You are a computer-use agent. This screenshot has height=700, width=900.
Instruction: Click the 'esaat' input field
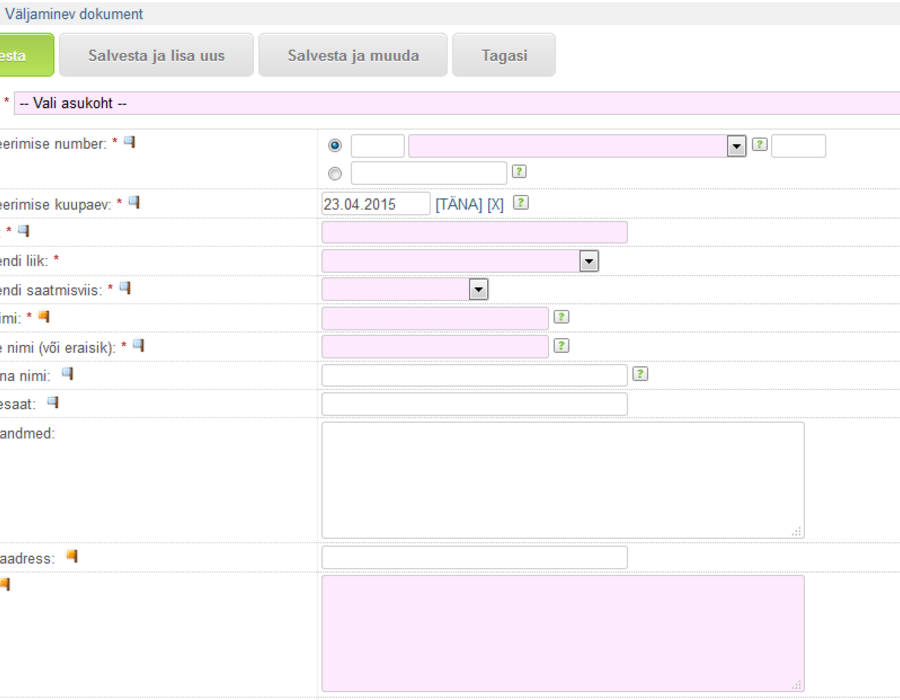click(475, 404)
